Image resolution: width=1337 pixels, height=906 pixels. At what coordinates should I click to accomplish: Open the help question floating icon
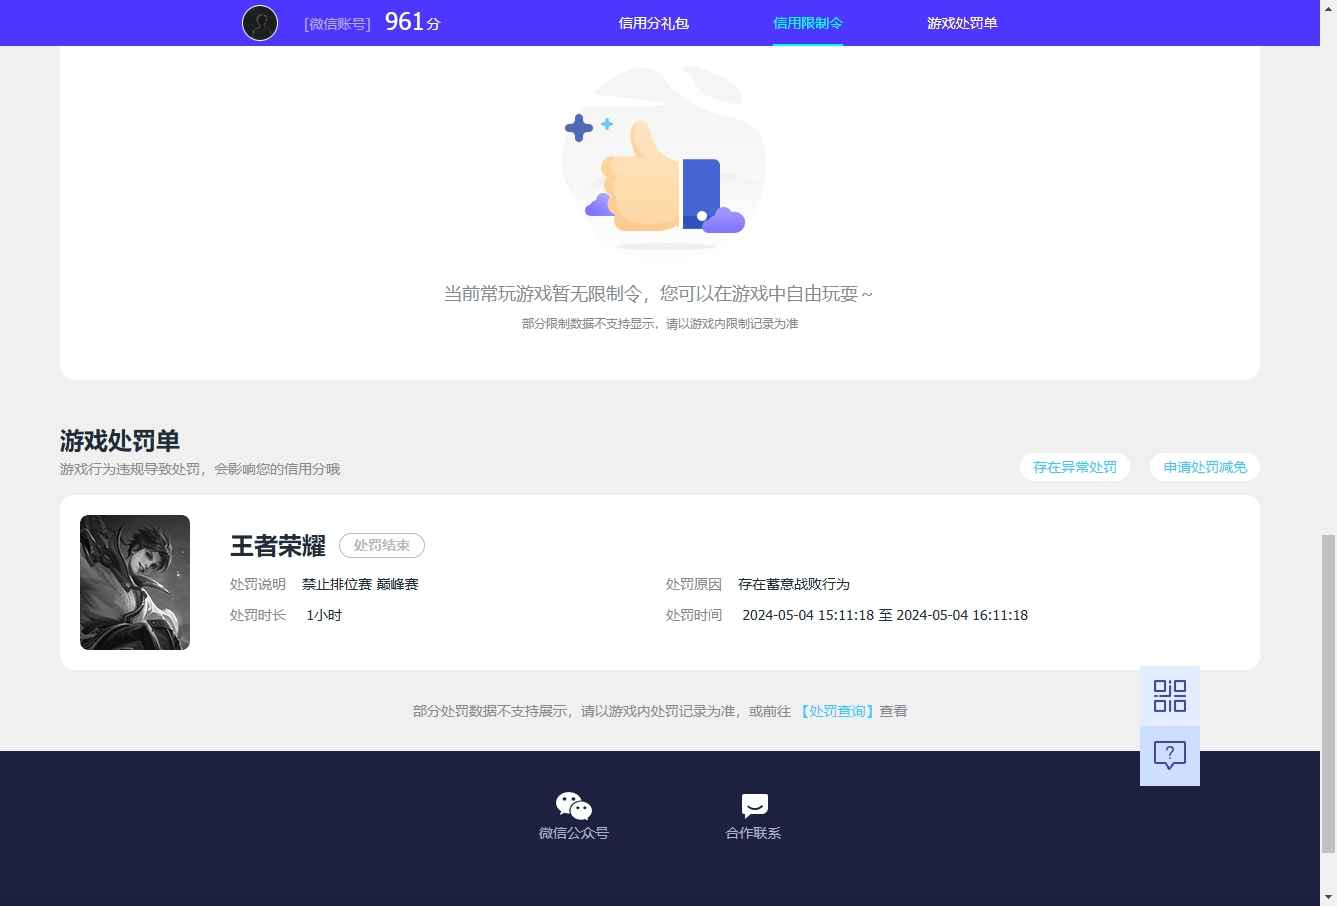pos(1170,756)
